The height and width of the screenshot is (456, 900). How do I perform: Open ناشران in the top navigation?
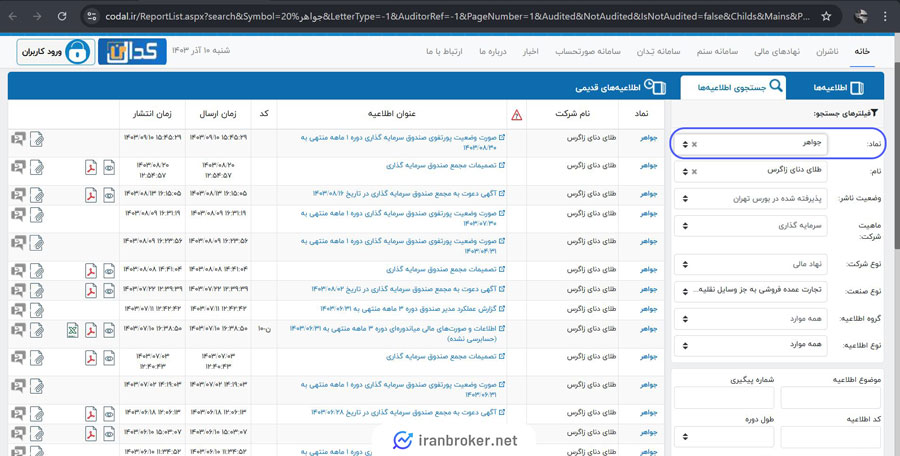click(827, 51)
